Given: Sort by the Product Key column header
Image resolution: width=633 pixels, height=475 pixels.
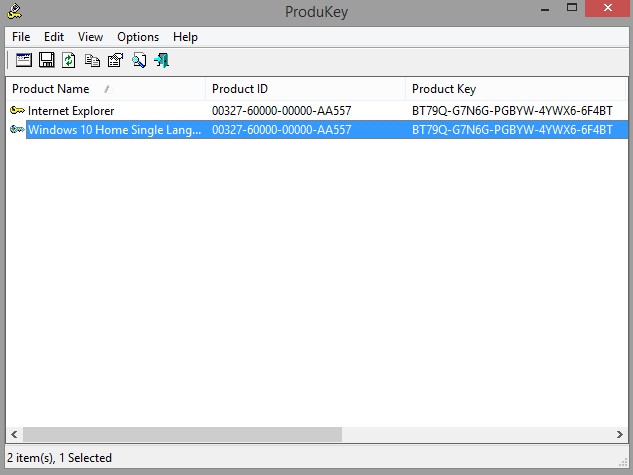Looking at the screenshot, I should (x=516, y=89).
